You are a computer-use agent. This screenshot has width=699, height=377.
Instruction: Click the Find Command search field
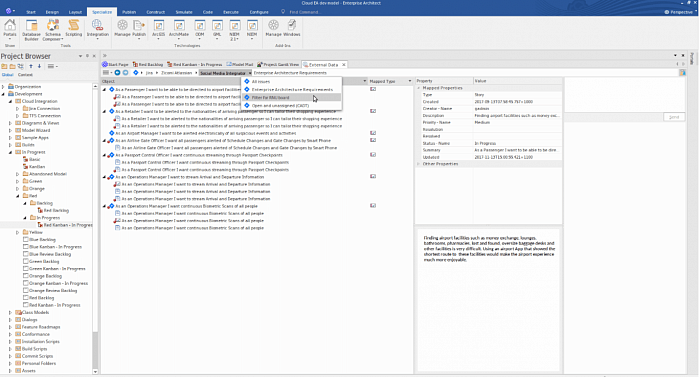coord(304,12)
